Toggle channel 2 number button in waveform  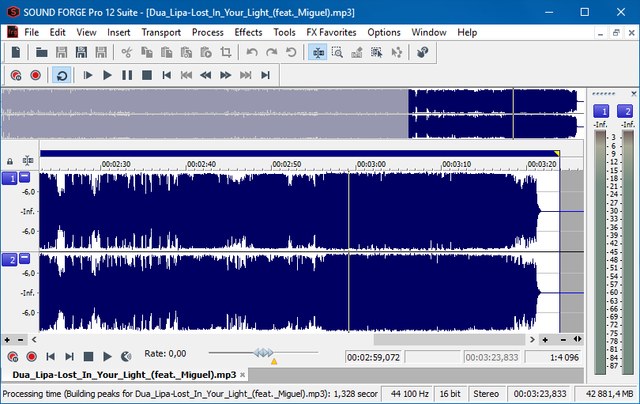pyautogui.click(x=10, y=260)
